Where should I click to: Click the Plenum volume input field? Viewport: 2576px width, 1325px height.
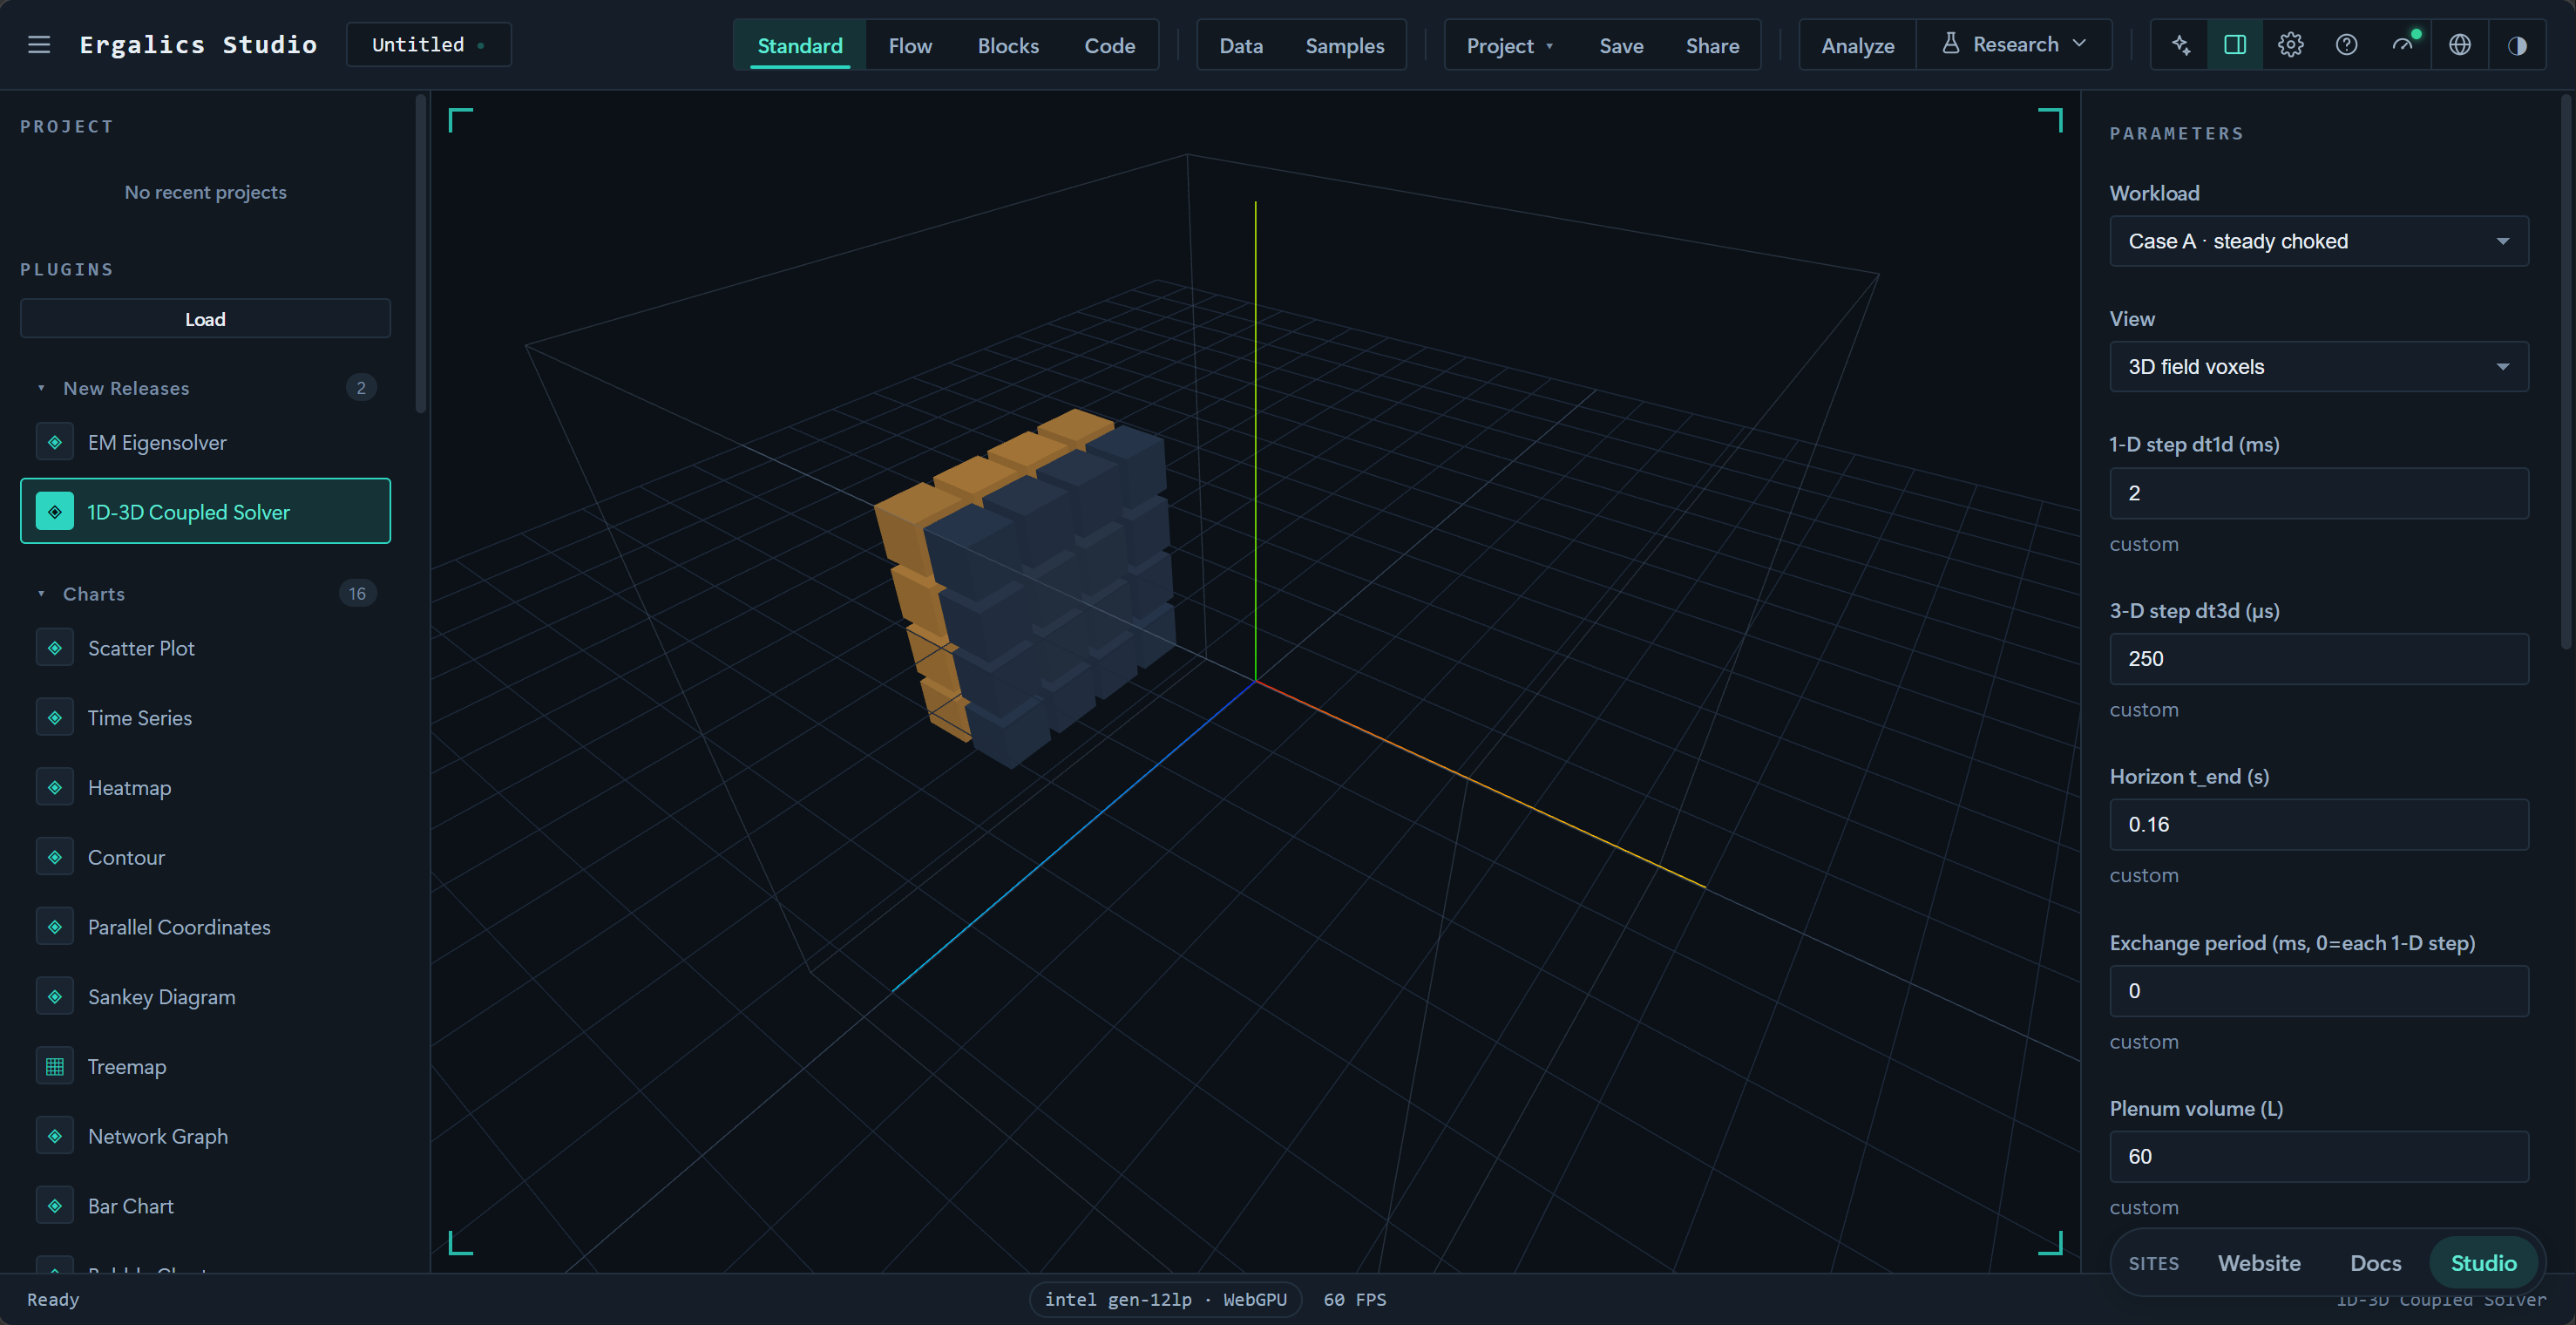tap(2319, 1156)
